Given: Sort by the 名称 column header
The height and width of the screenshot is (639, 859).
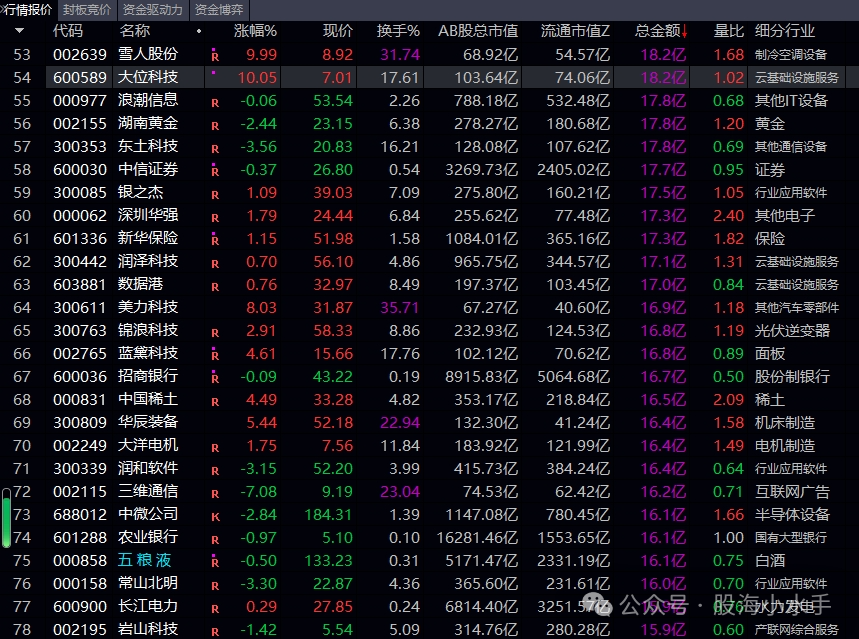Looking at the screenshot, I should (x=134, y=31).
